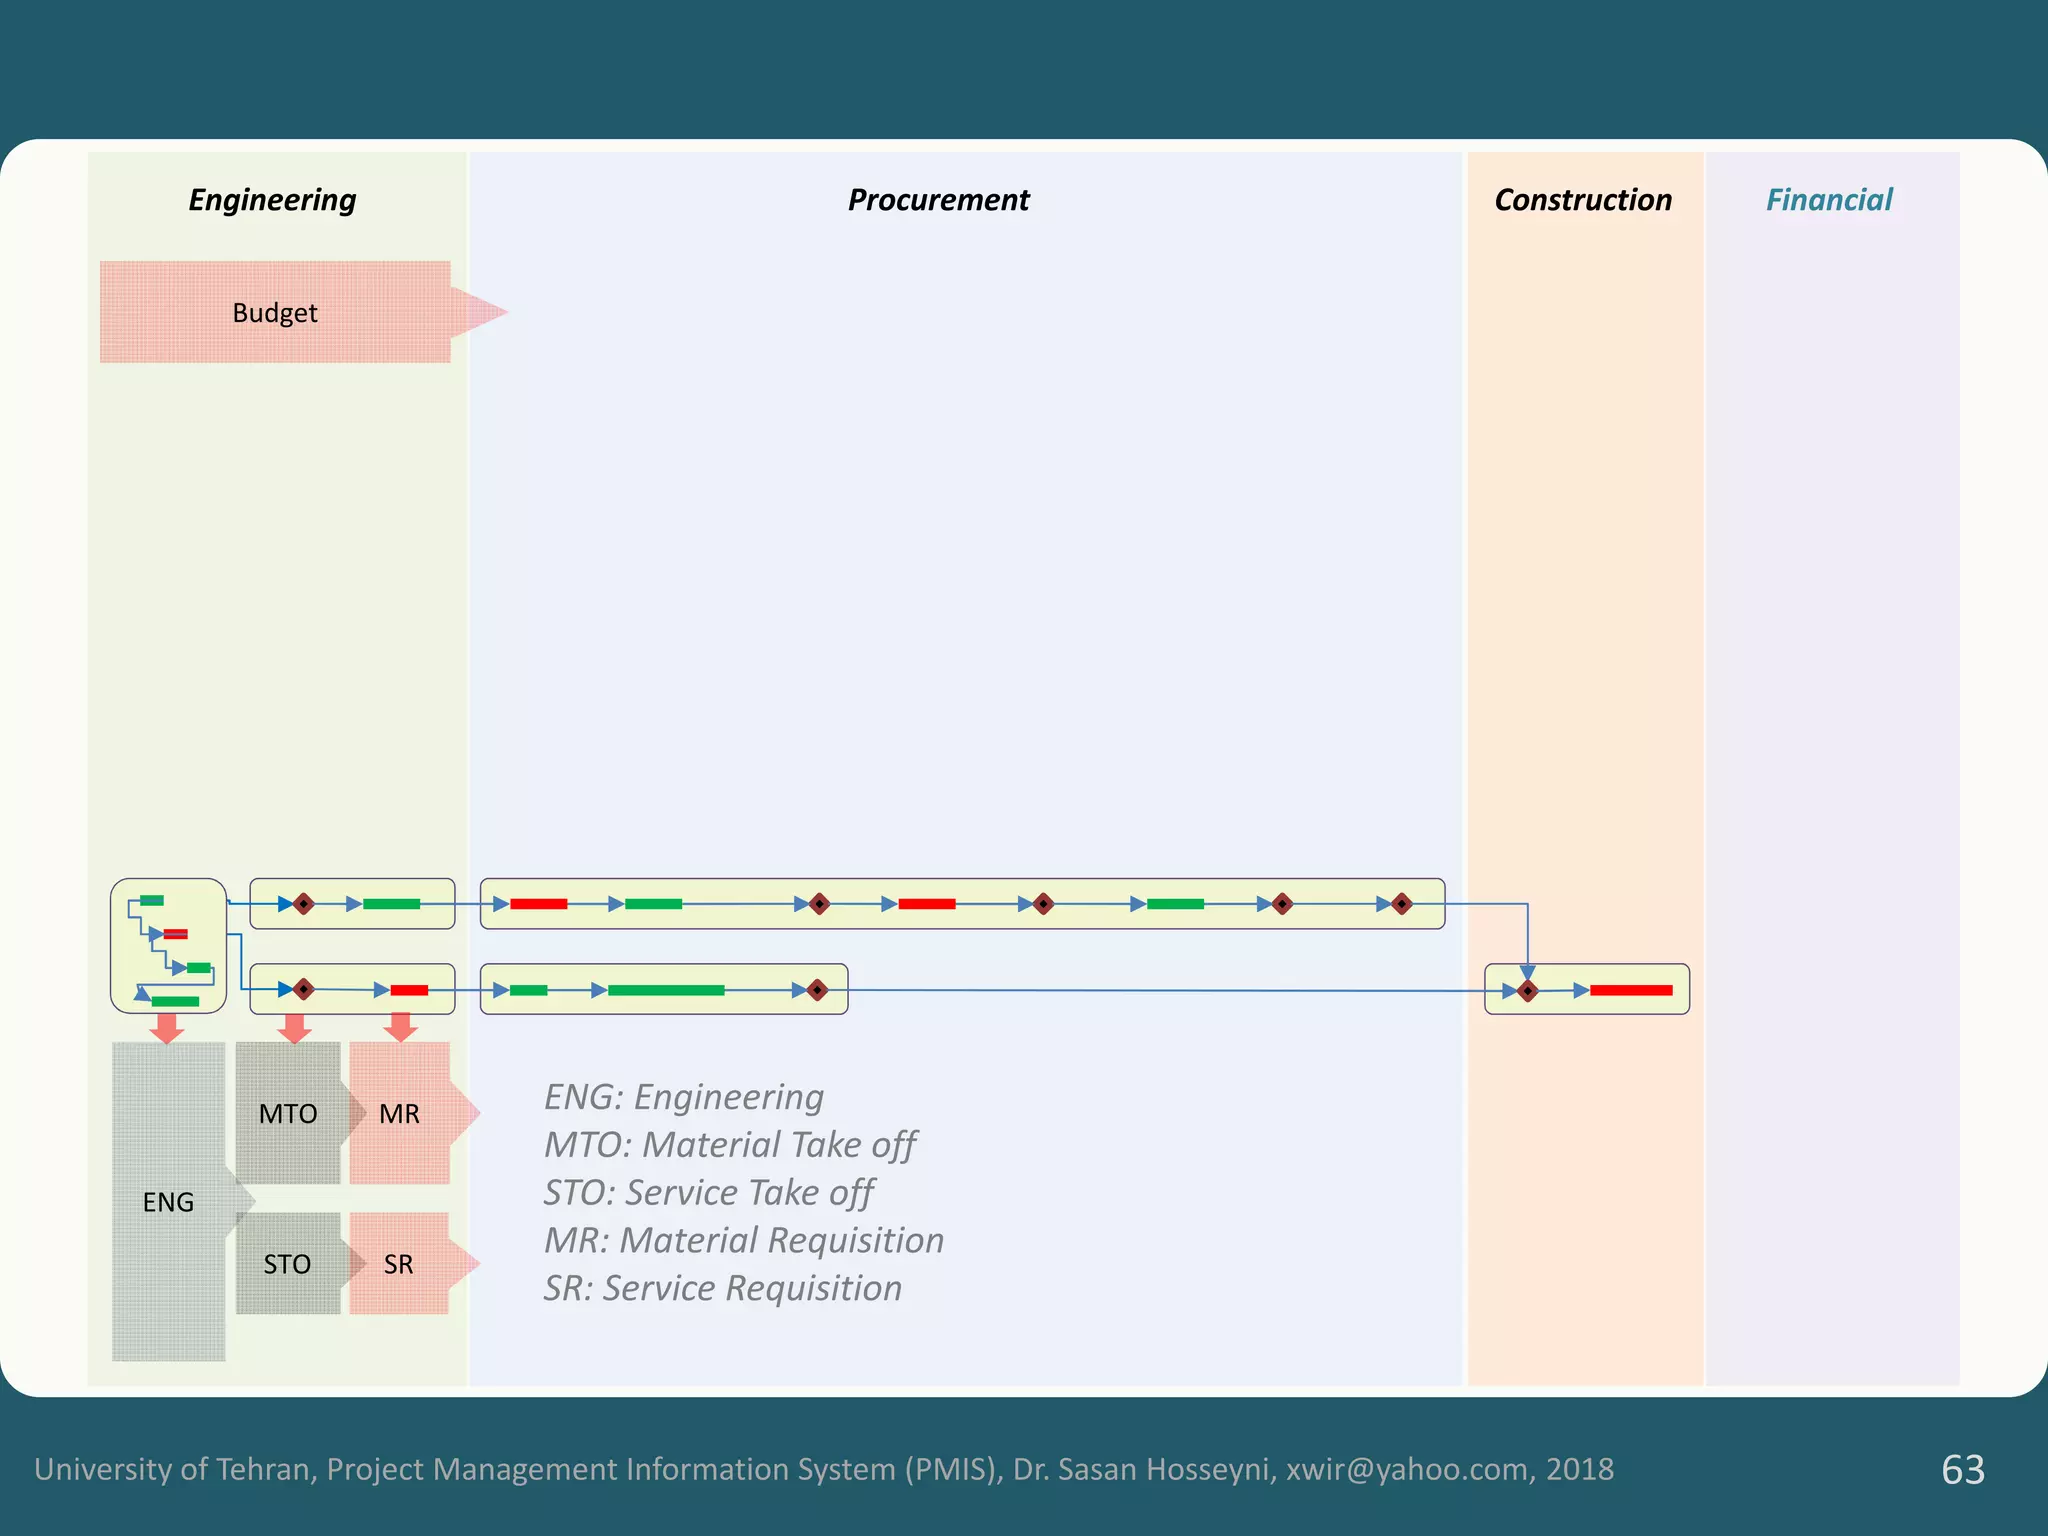This screenshot has height=1536, width=2048.
Task: Click the red down arrow above MTO
Action: (x=294, y=1028)
